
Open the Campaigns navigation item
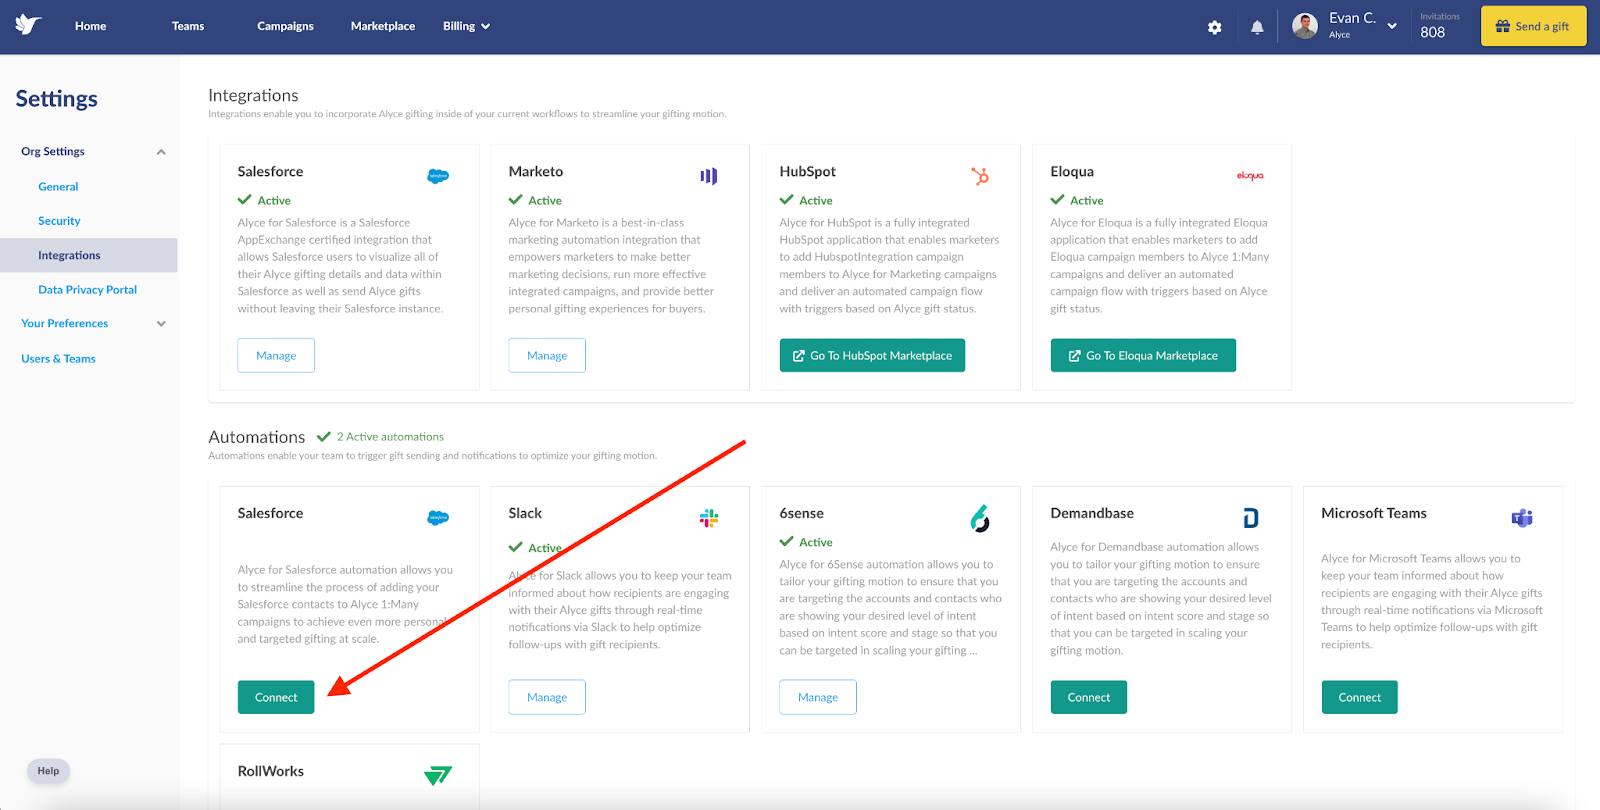tap(285, 26)
